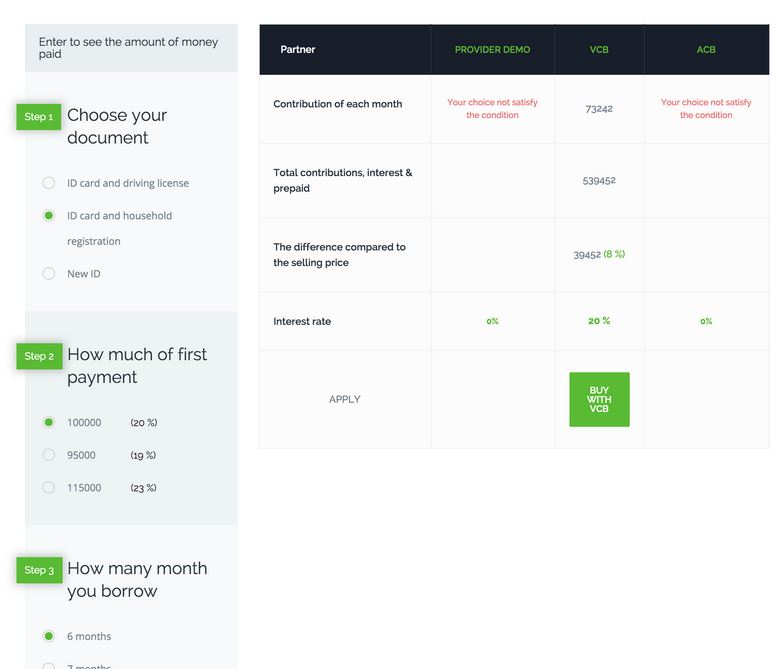
Task: Click the difference value 39452 (8 %)
Action: pyautogui.click(x=599, y=255)
